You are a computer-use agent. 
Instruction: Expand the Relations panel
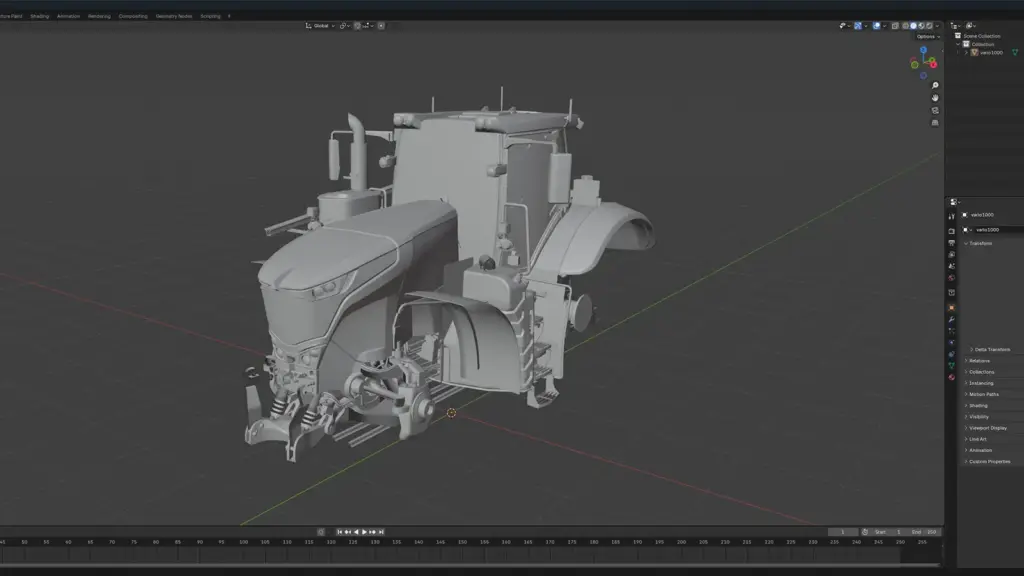pos(979,361)
